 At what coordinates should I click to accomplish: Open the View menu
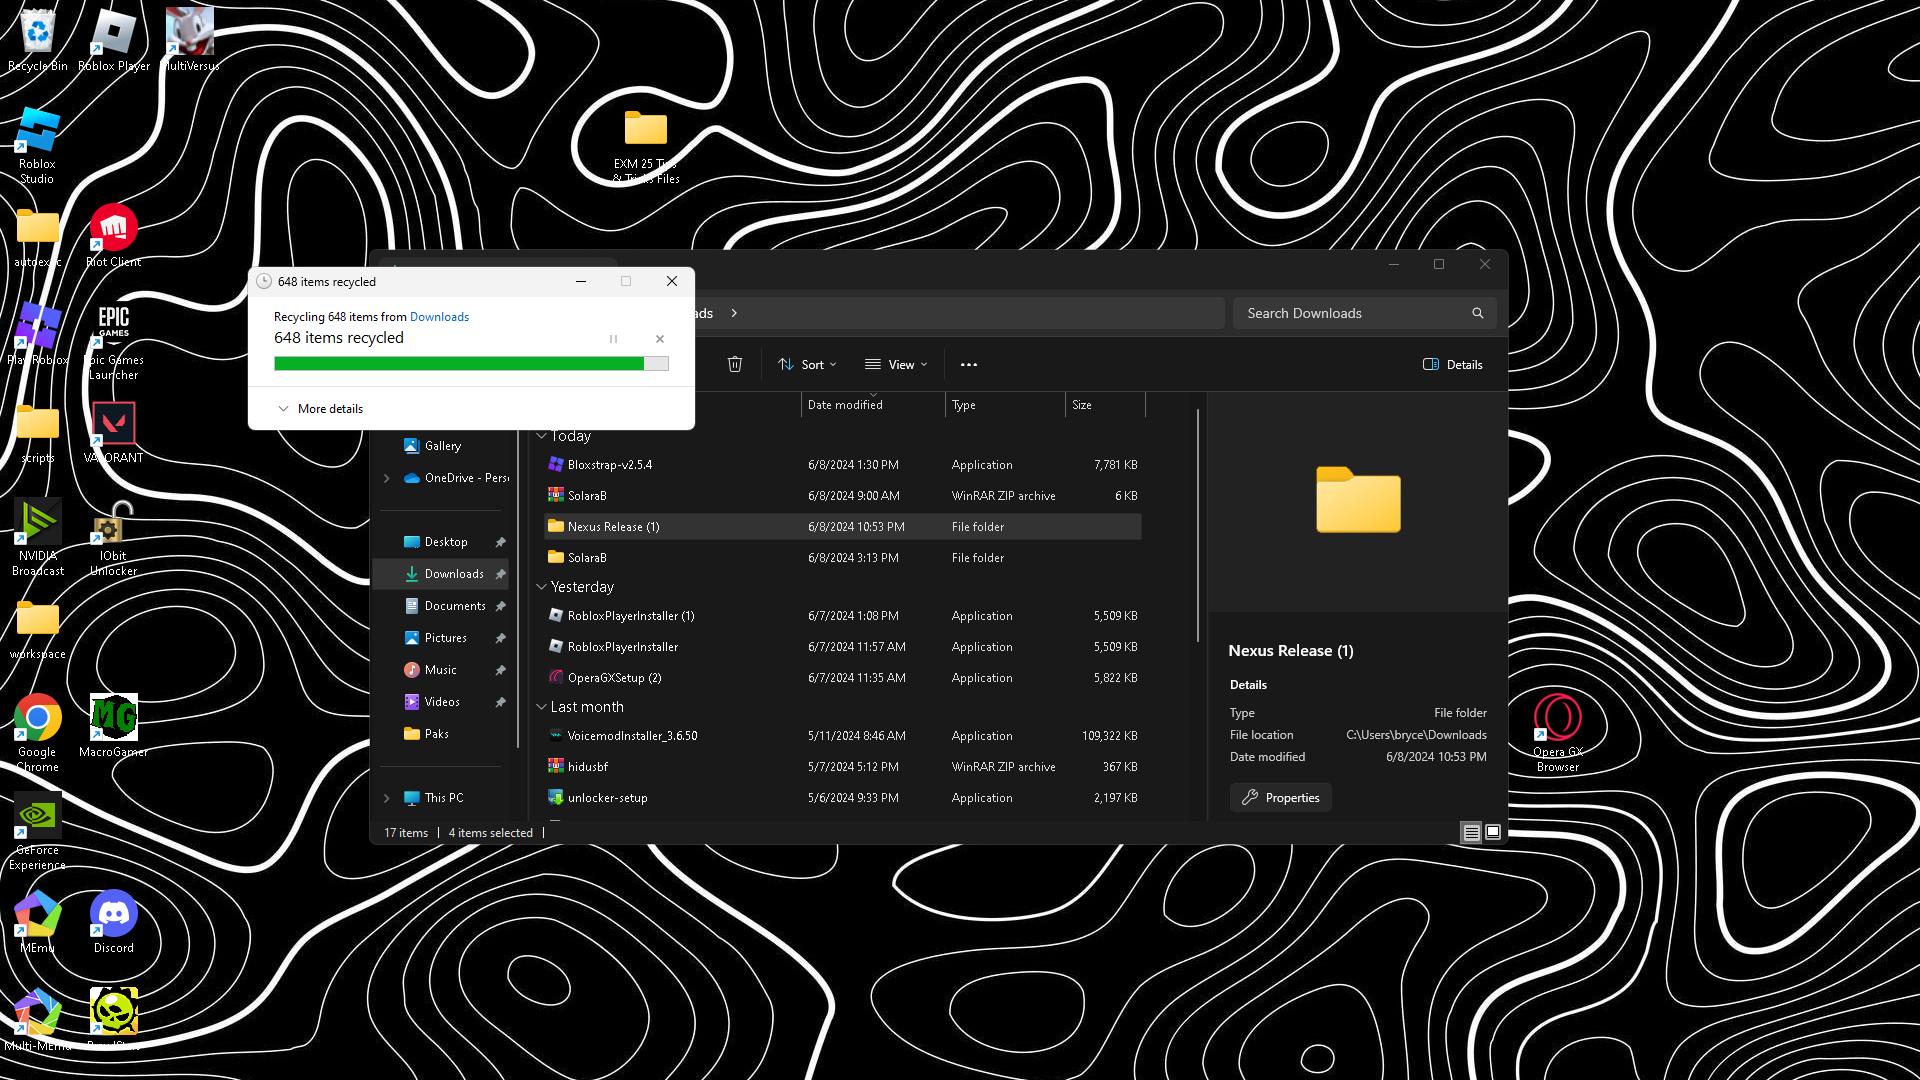click(x=896, y=365)
